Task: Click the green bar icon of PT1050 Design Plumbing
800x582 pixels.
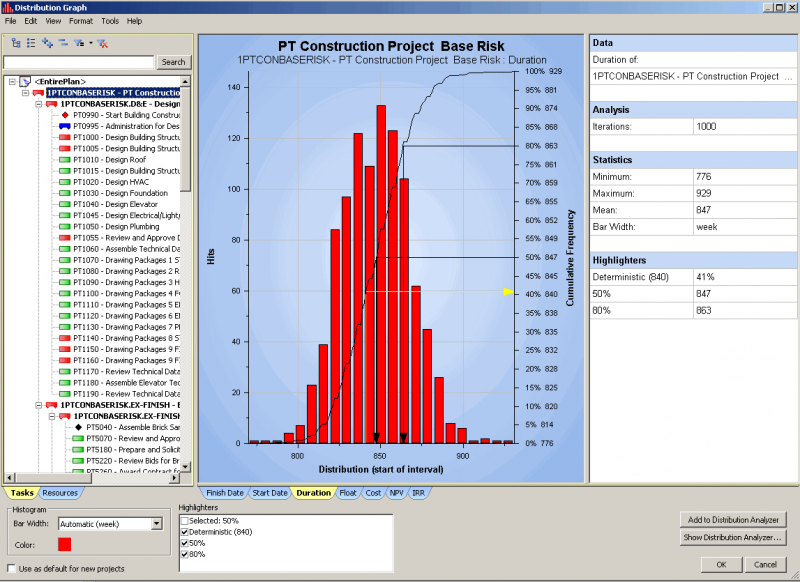Action: (65, 227)
